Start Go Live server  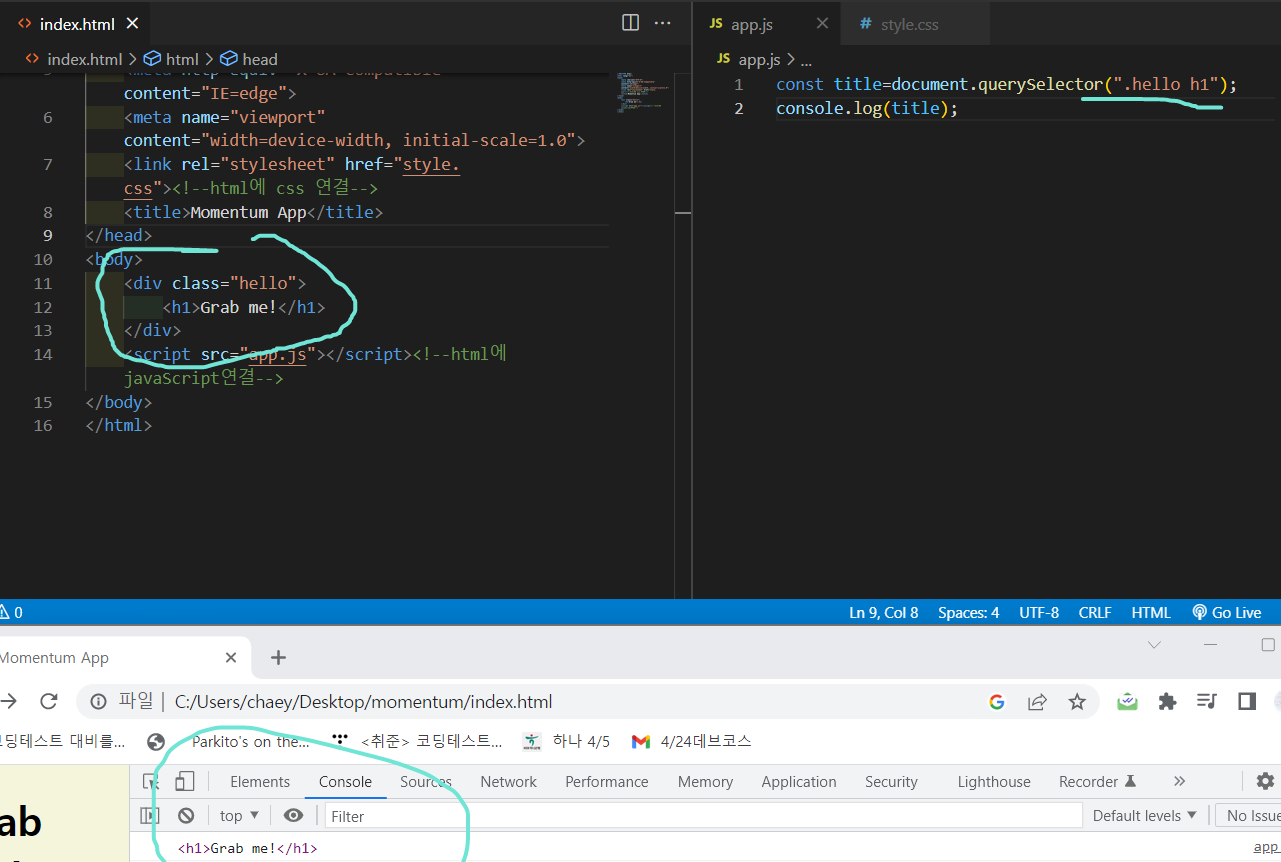tap(1227, 613)
